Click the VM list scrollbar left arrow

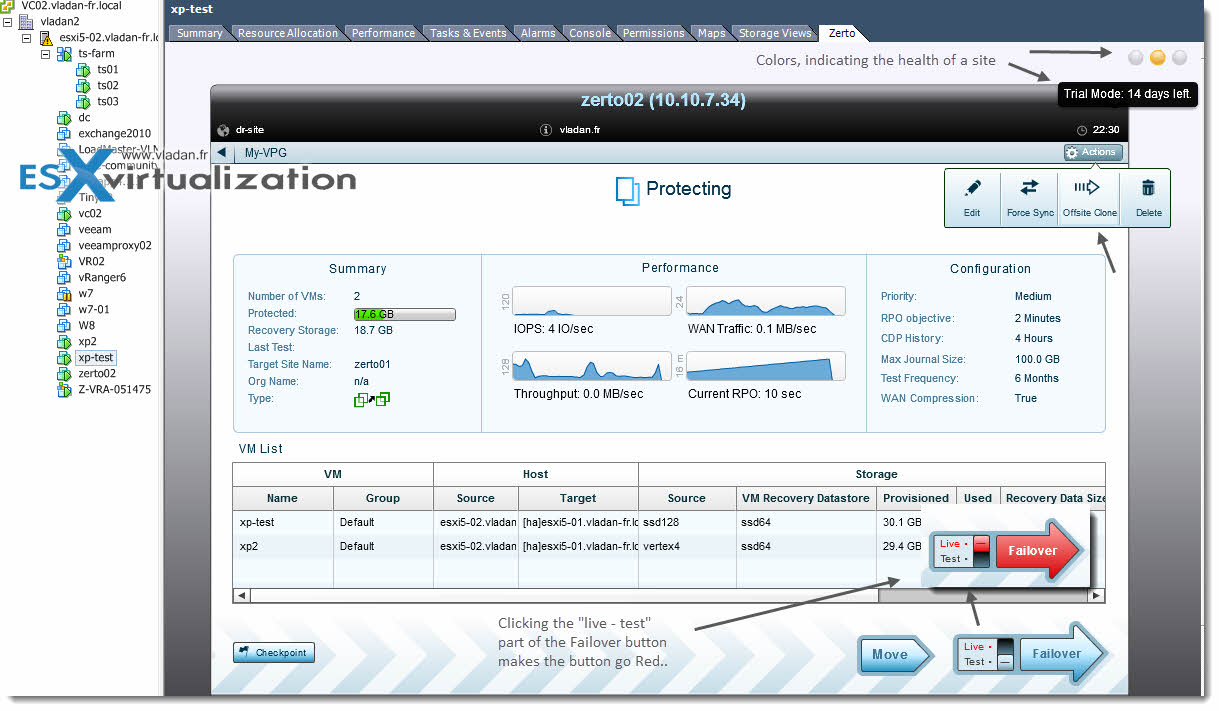coord(241,595)
